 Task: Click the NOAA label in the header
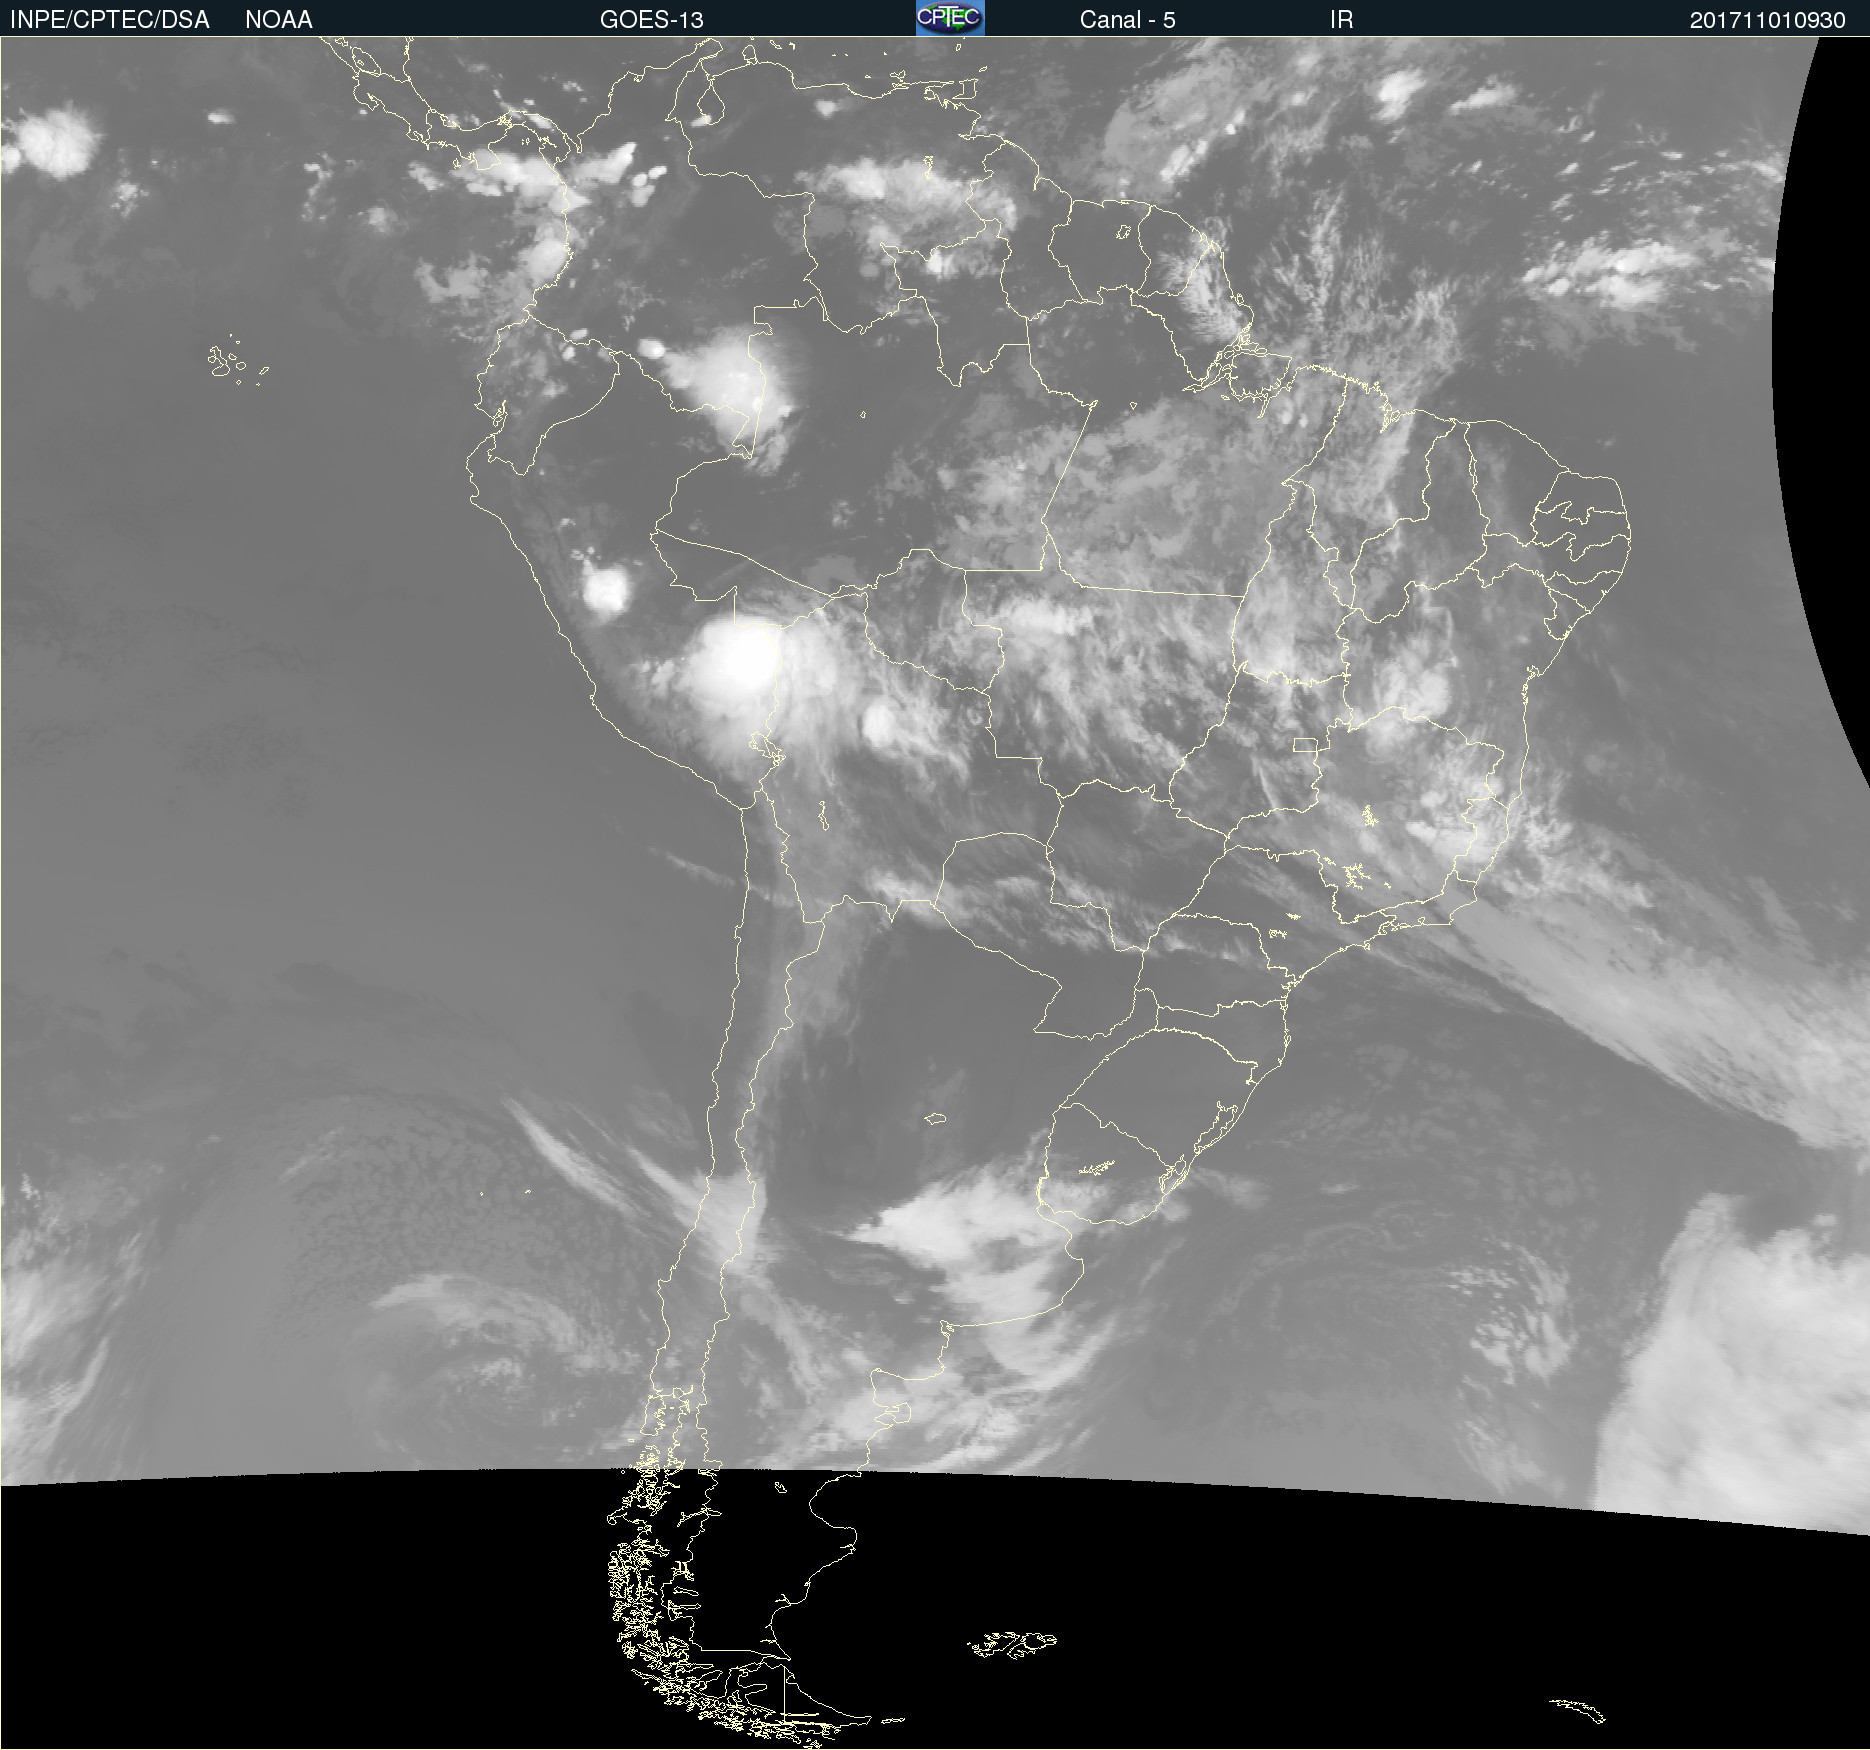(x=279, y=20)
